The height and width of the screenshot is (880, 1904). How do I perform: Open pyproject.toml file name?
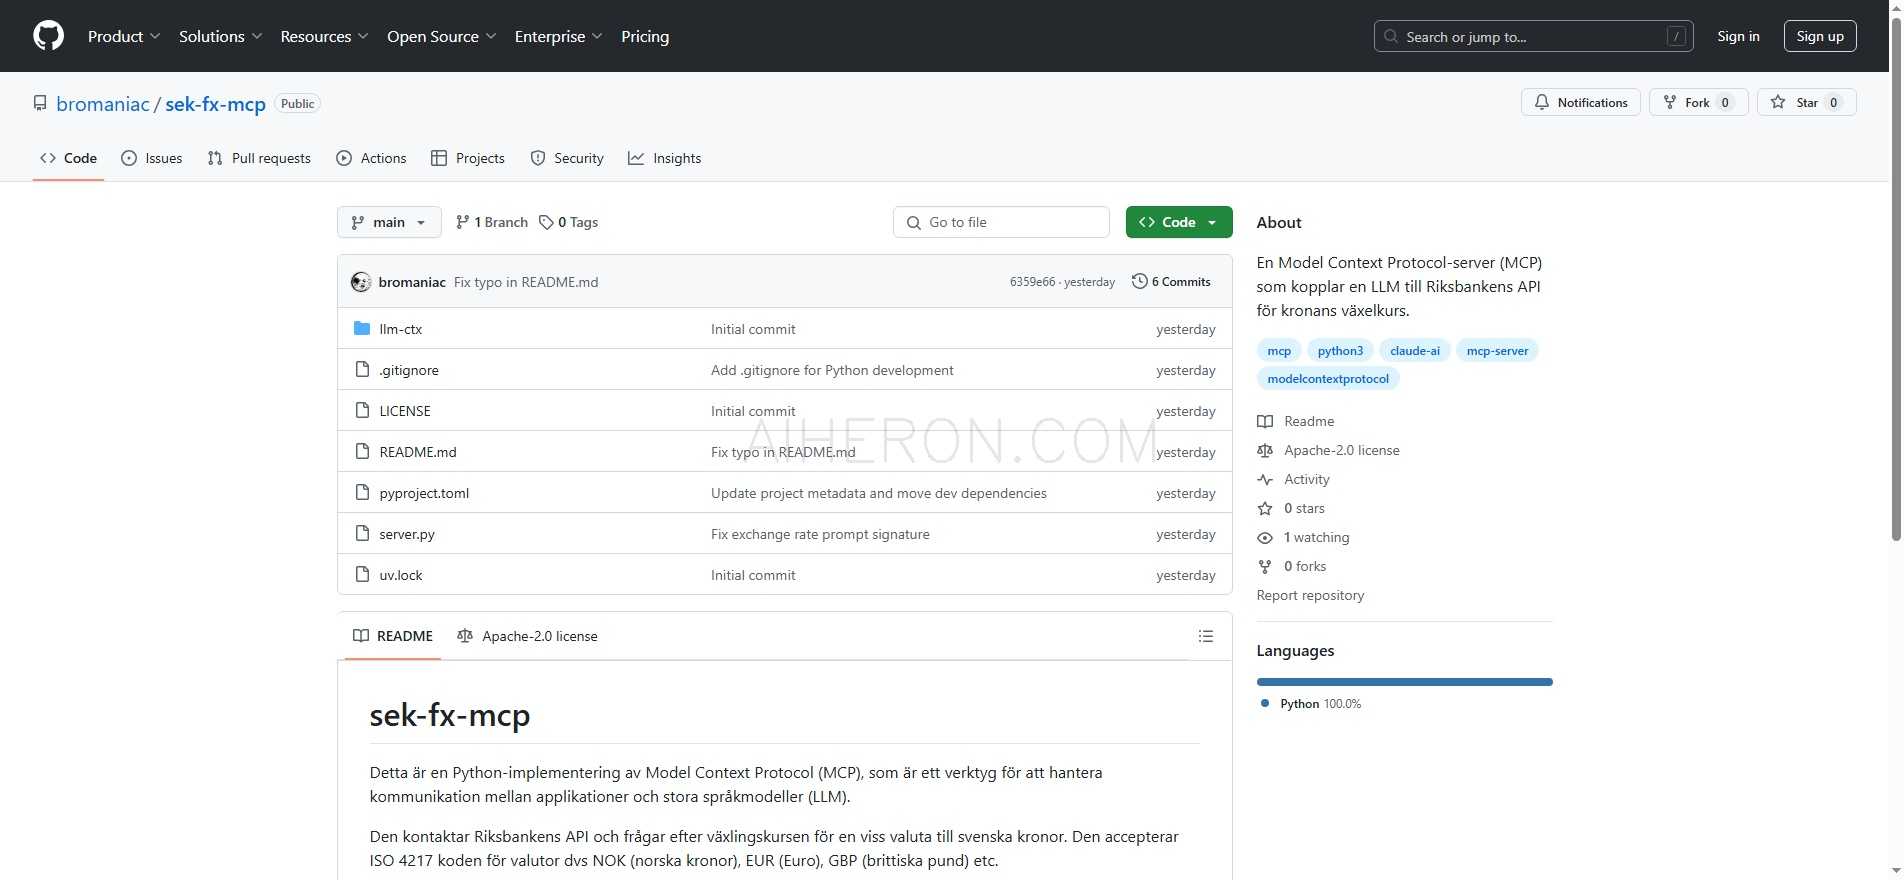coord(424,493)
